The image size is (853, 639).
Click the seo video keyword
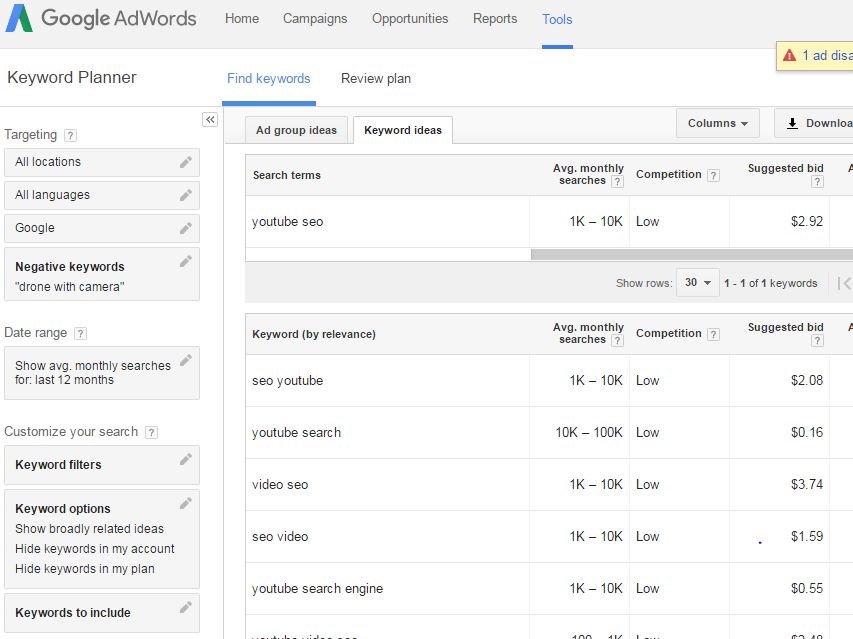(x=280, y=537)
